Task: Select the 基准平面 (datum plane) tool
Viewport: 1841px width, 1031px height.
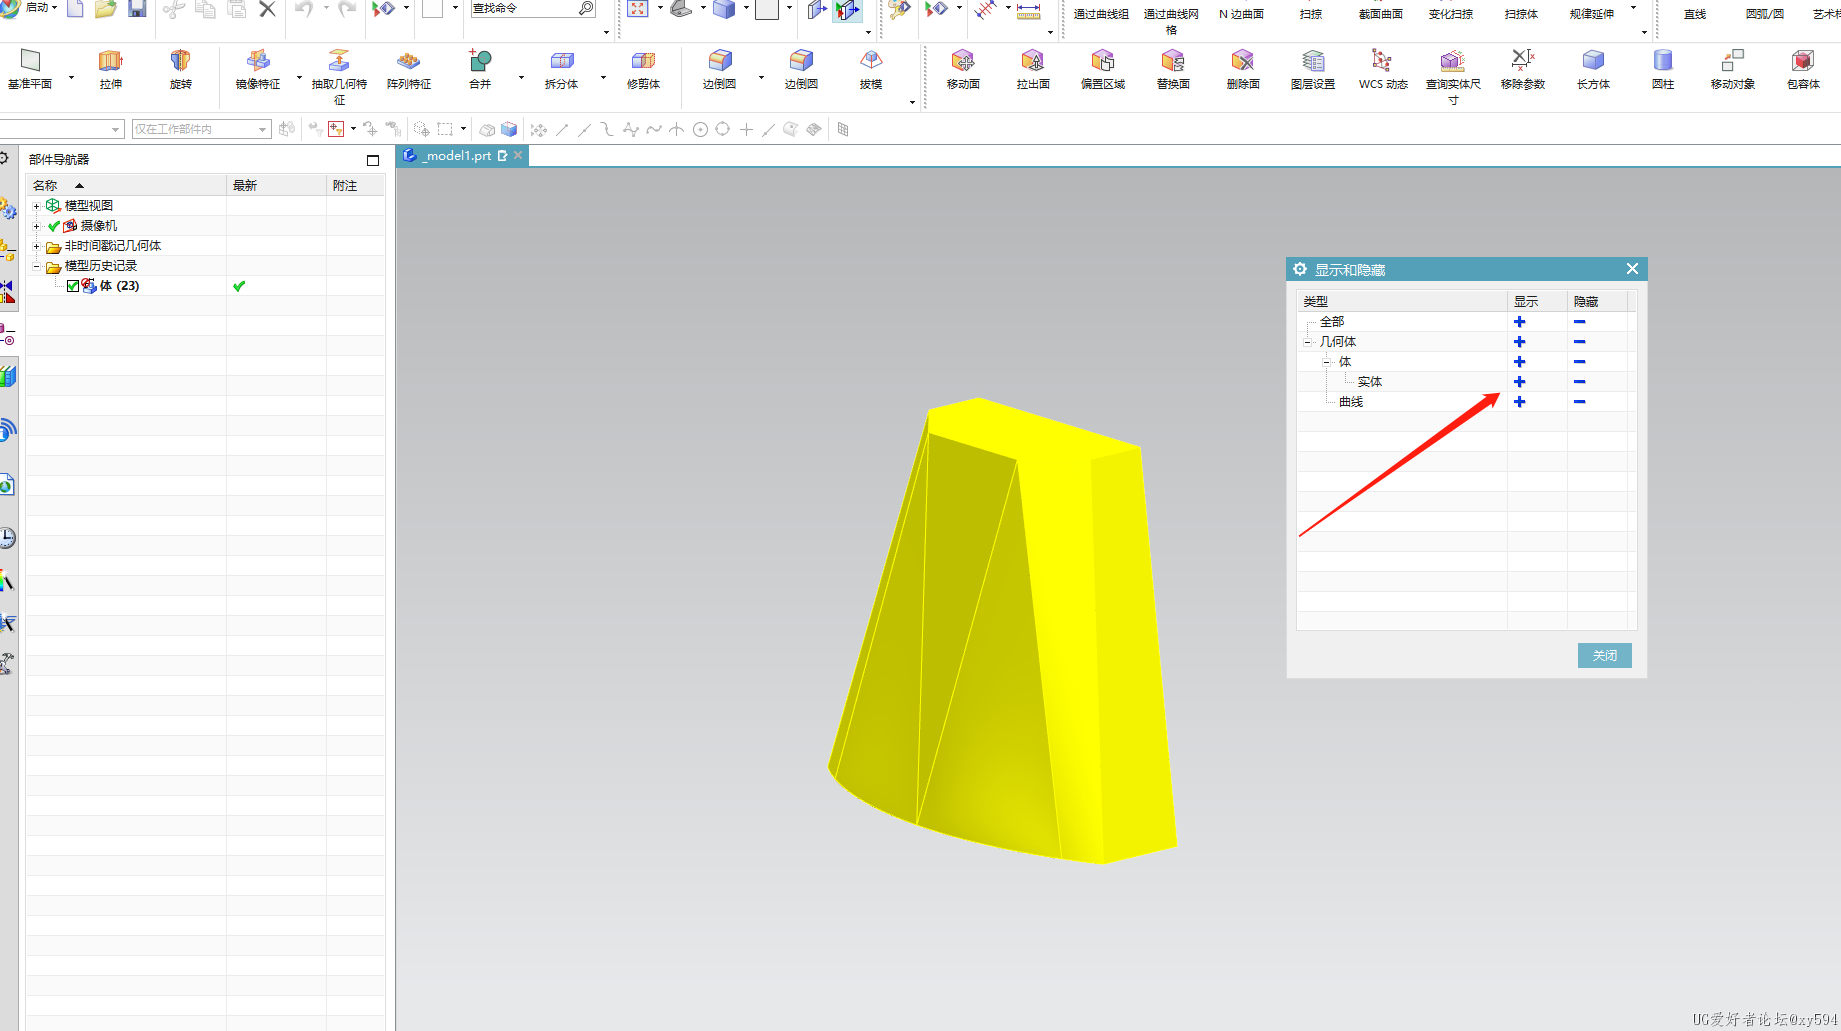Action: [x=30, y=69]
